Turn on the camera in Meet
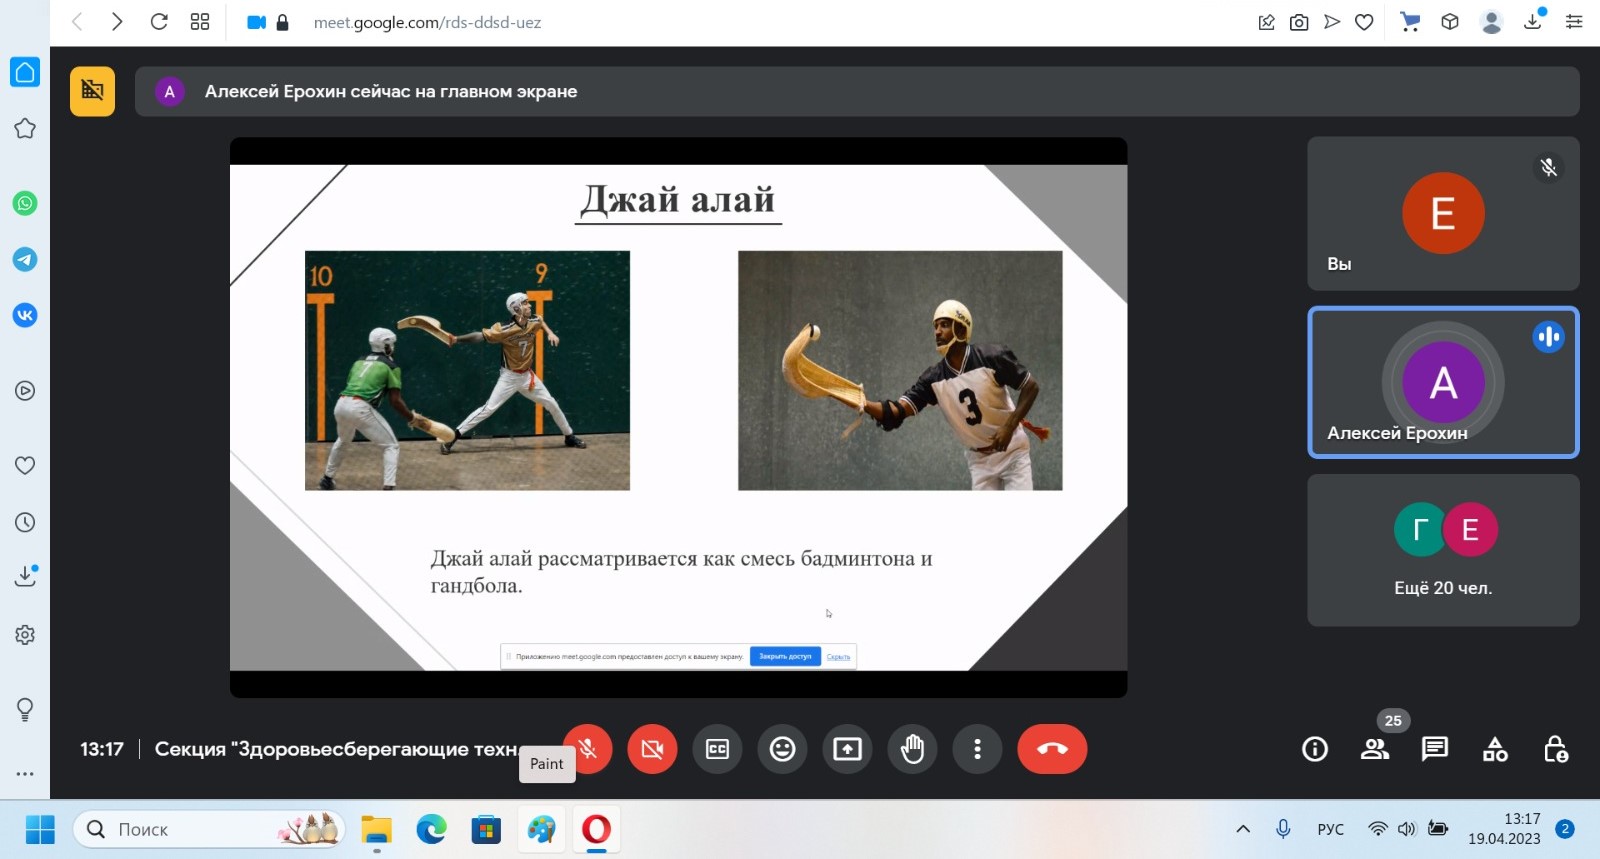This screenshot has height=859, width=1600. point(652,749)
